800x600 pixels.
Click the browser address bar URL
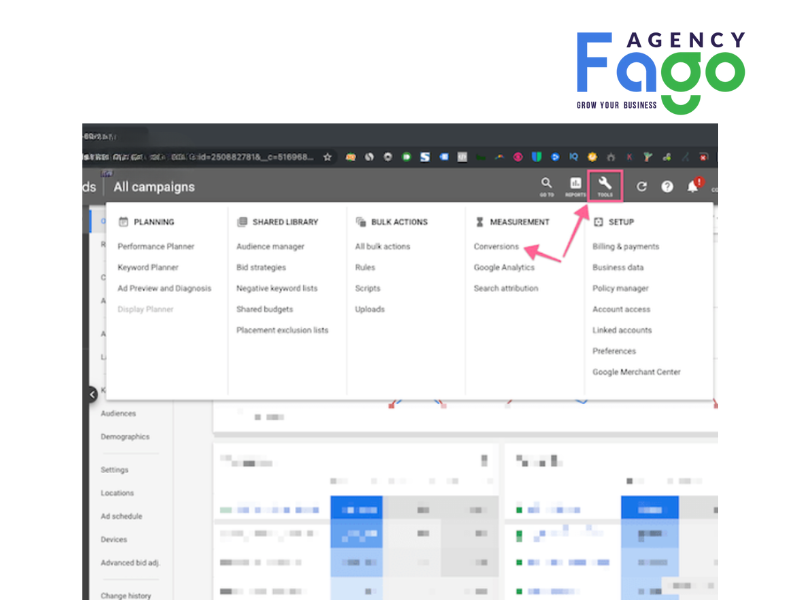click(240, 157)
